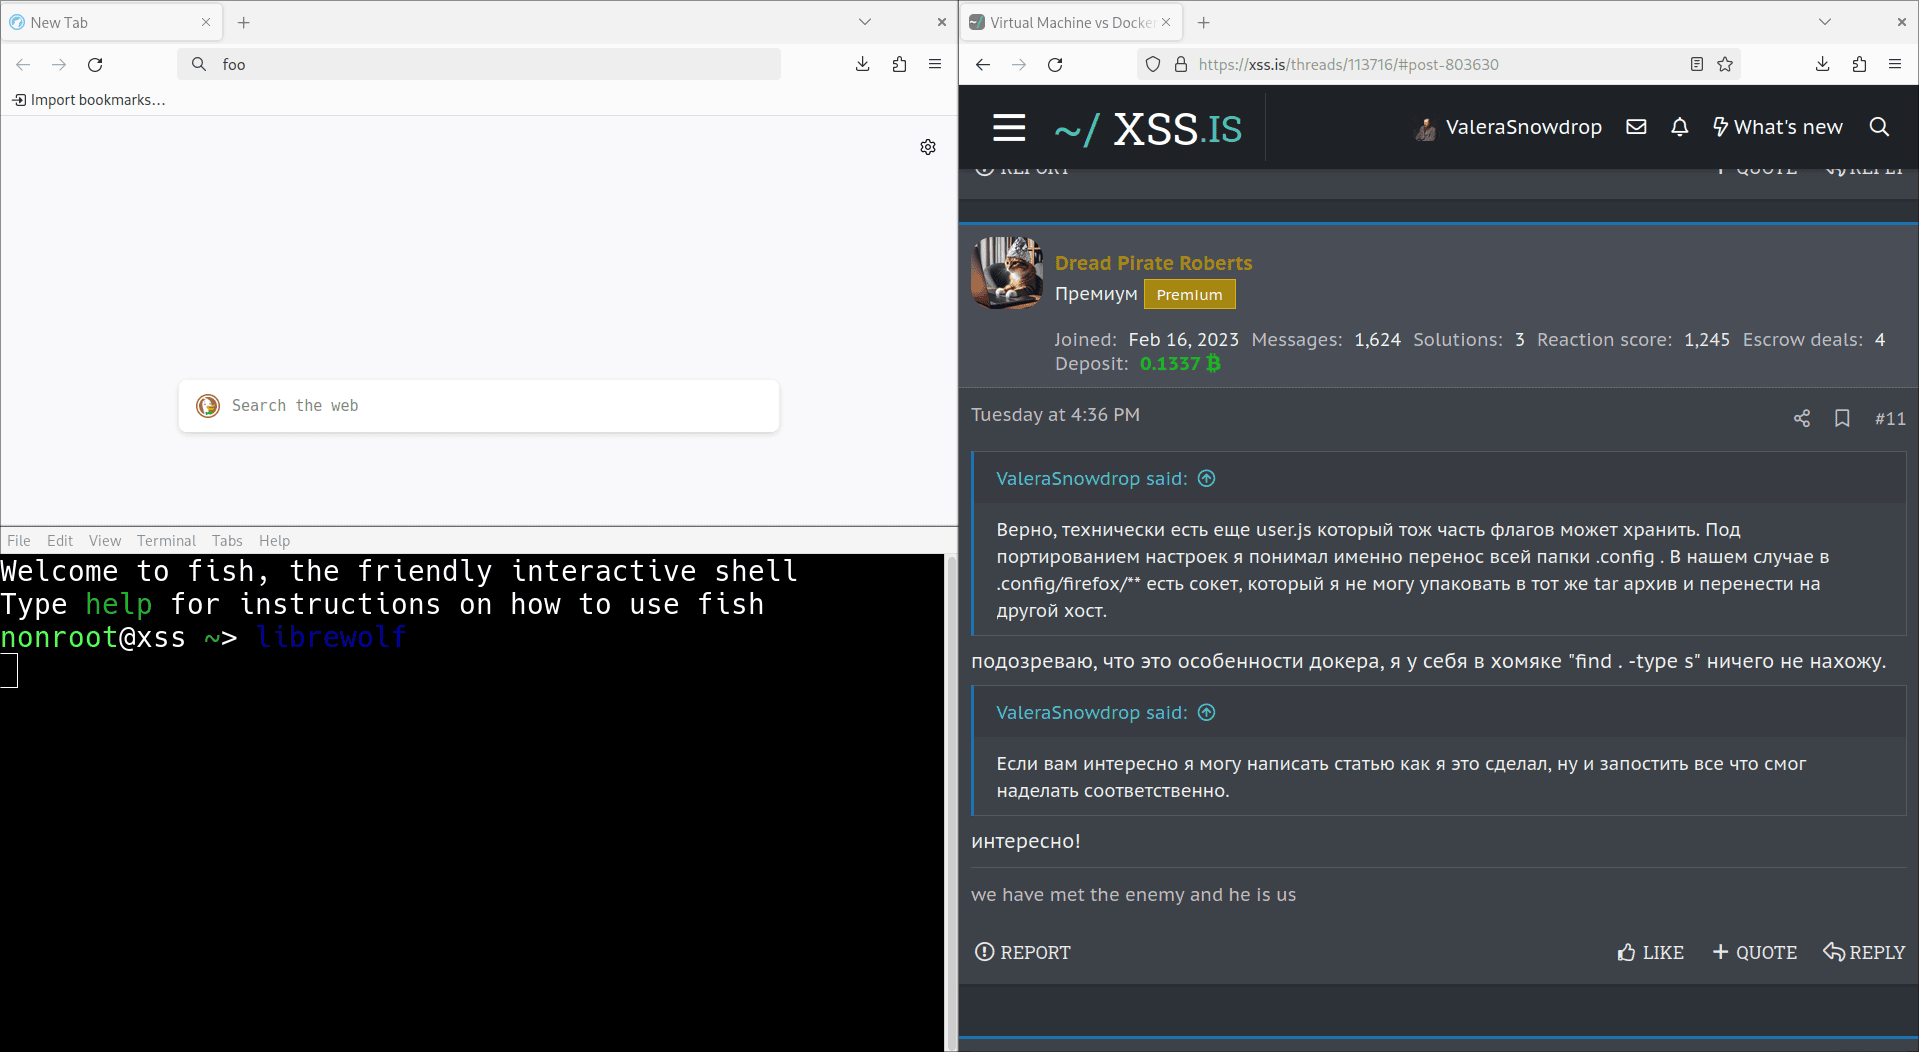Close the New Tab tab
The width and height of the screenshot is (1919, 1052).
(x=206, y=22)
